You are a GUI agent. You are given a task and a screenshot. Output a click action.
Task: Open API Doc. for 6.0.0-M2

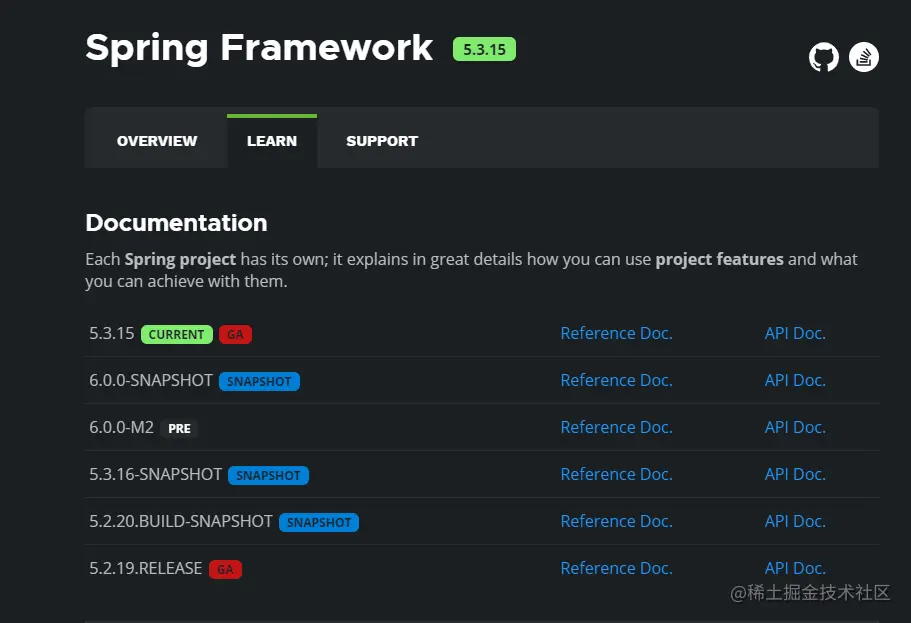coord(795,428)
